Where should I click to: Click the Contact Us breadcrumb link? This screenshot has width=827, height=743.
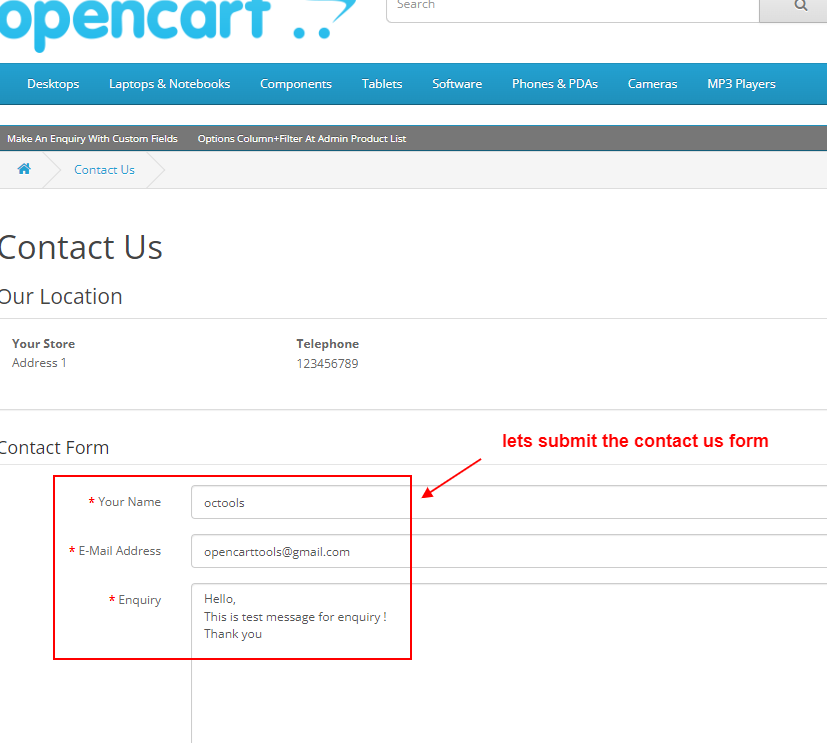[x=104, y=170]
